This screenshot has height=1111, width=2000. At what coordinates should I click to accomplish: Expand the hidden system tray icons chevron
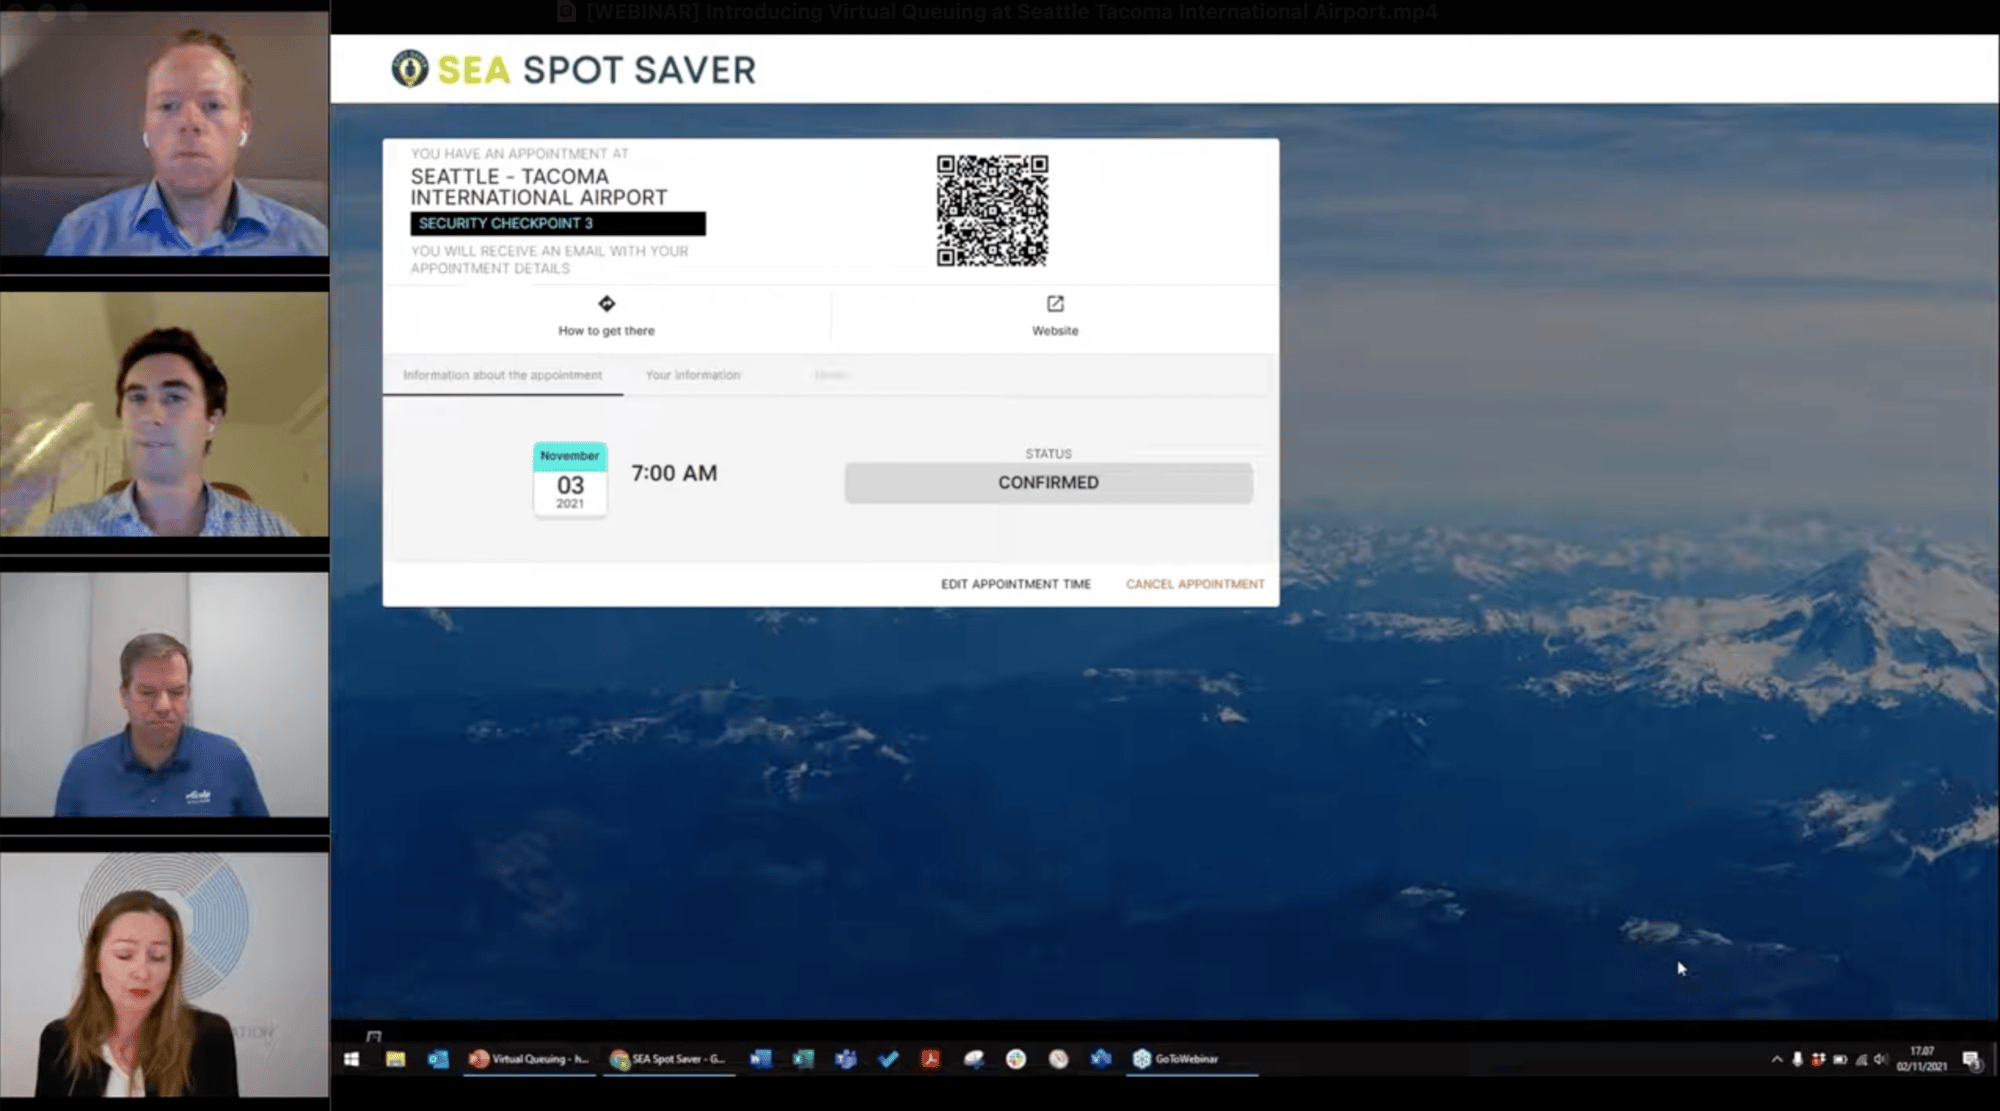click(1777, 1059)
